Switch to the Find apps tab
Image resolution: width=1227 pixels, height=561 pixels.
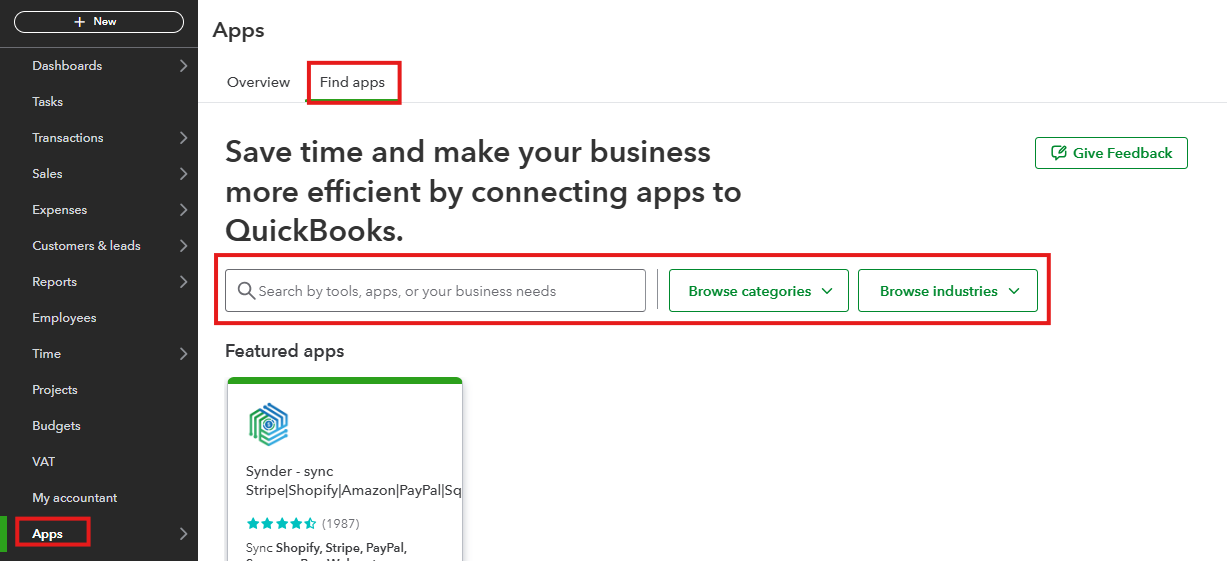point(352,83)
